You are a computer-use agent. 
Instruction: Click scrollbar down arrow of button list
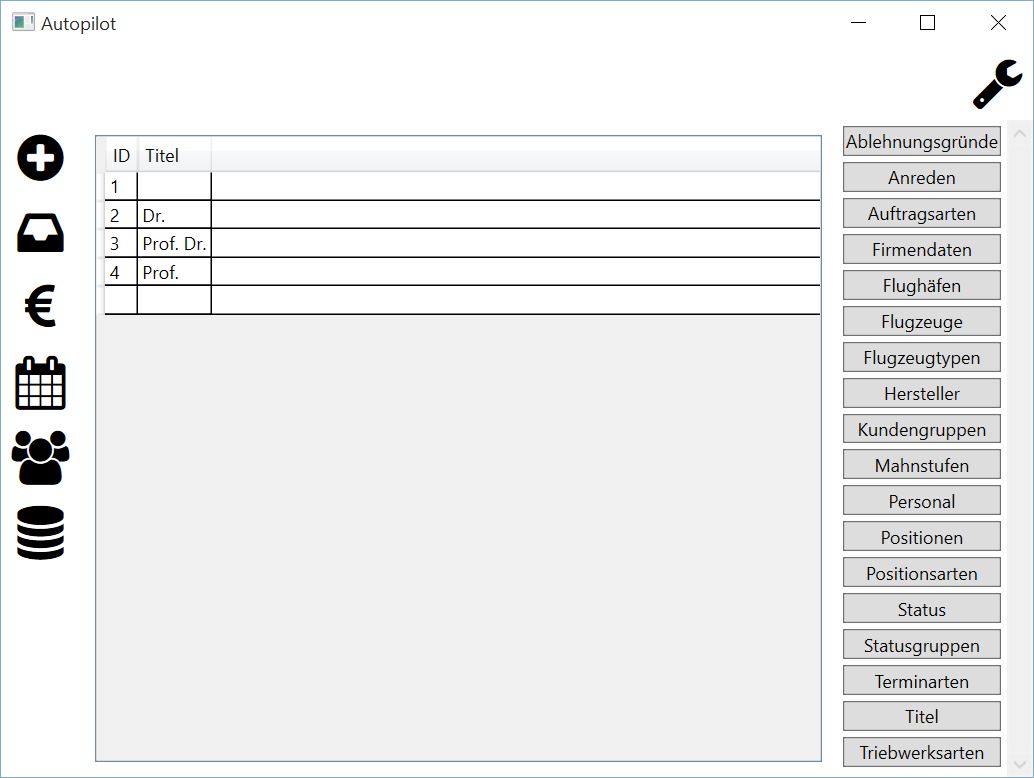(x=1019, y=764)
